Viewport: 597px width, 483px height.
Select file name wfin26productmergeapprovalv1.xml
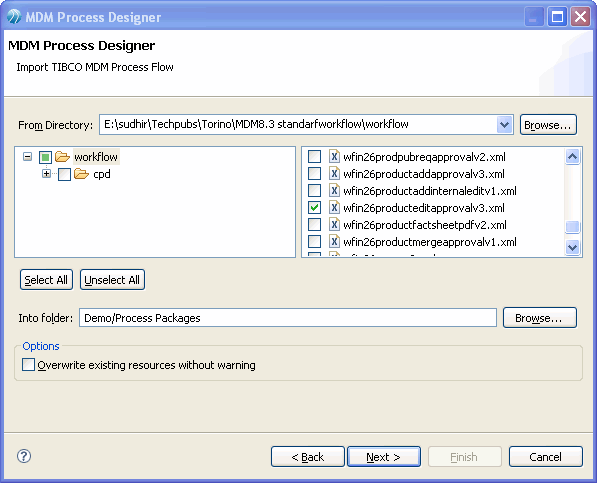tap(430, 242)
